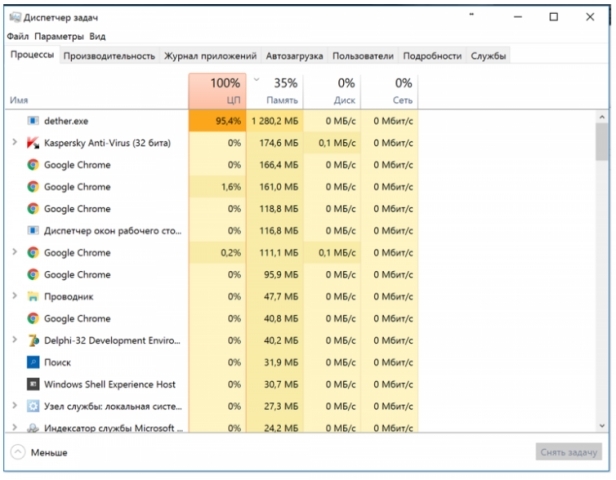Viewport: 616px width, 480px height.
Task: Expand the Delphi-32 Development Environment group
Action: (x=15, y=340)
